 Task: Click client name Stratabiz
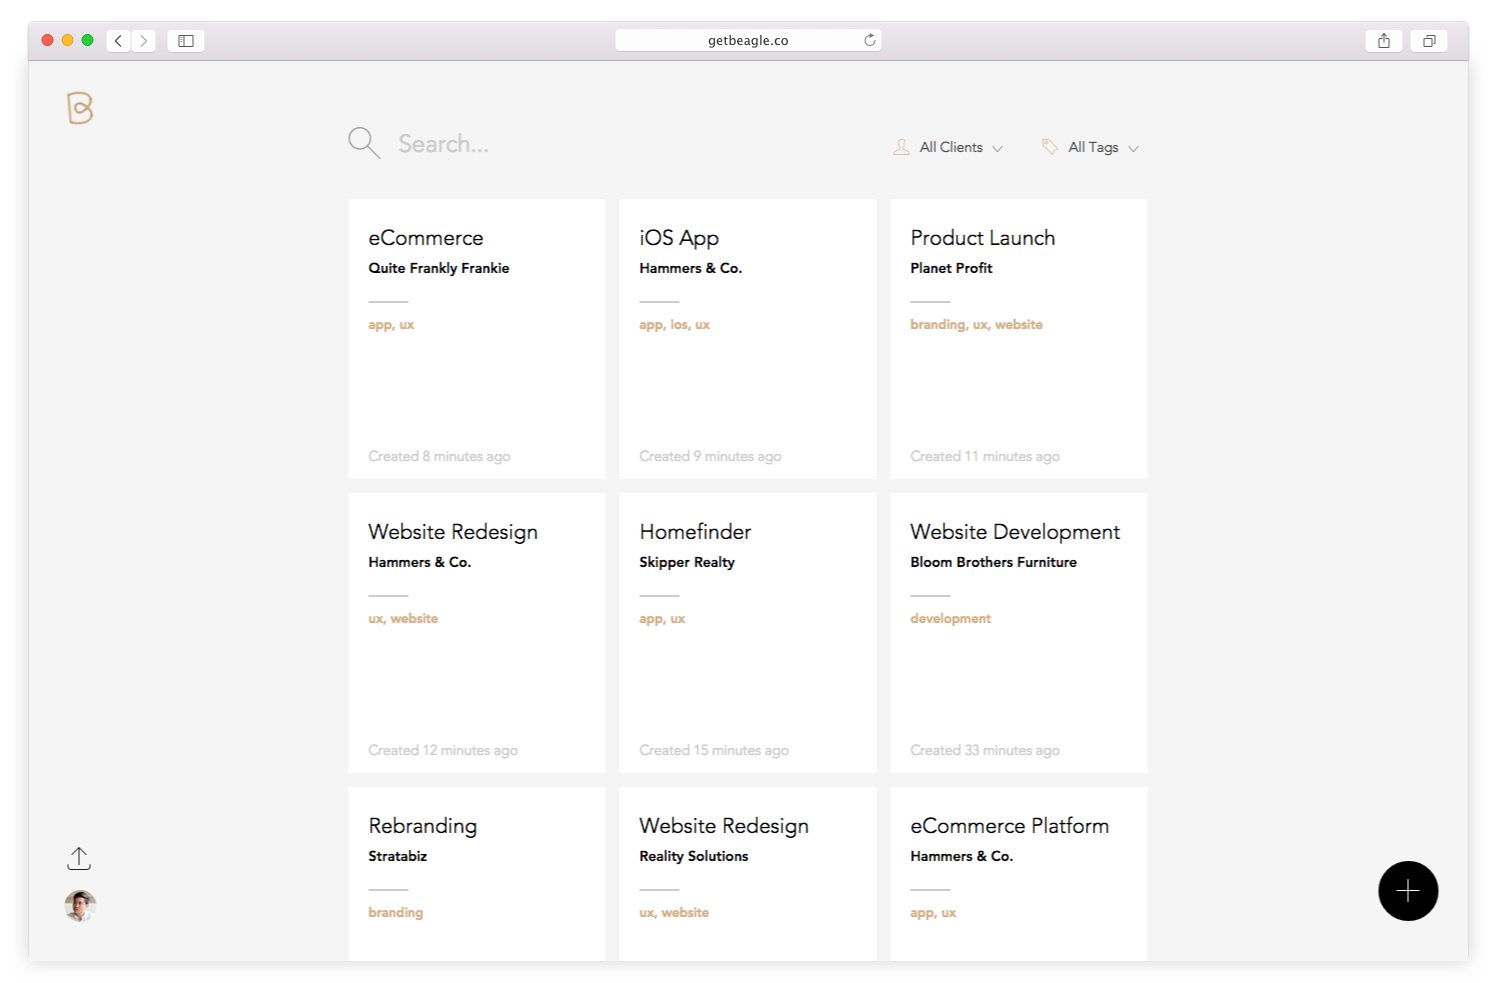click(397, 856)
